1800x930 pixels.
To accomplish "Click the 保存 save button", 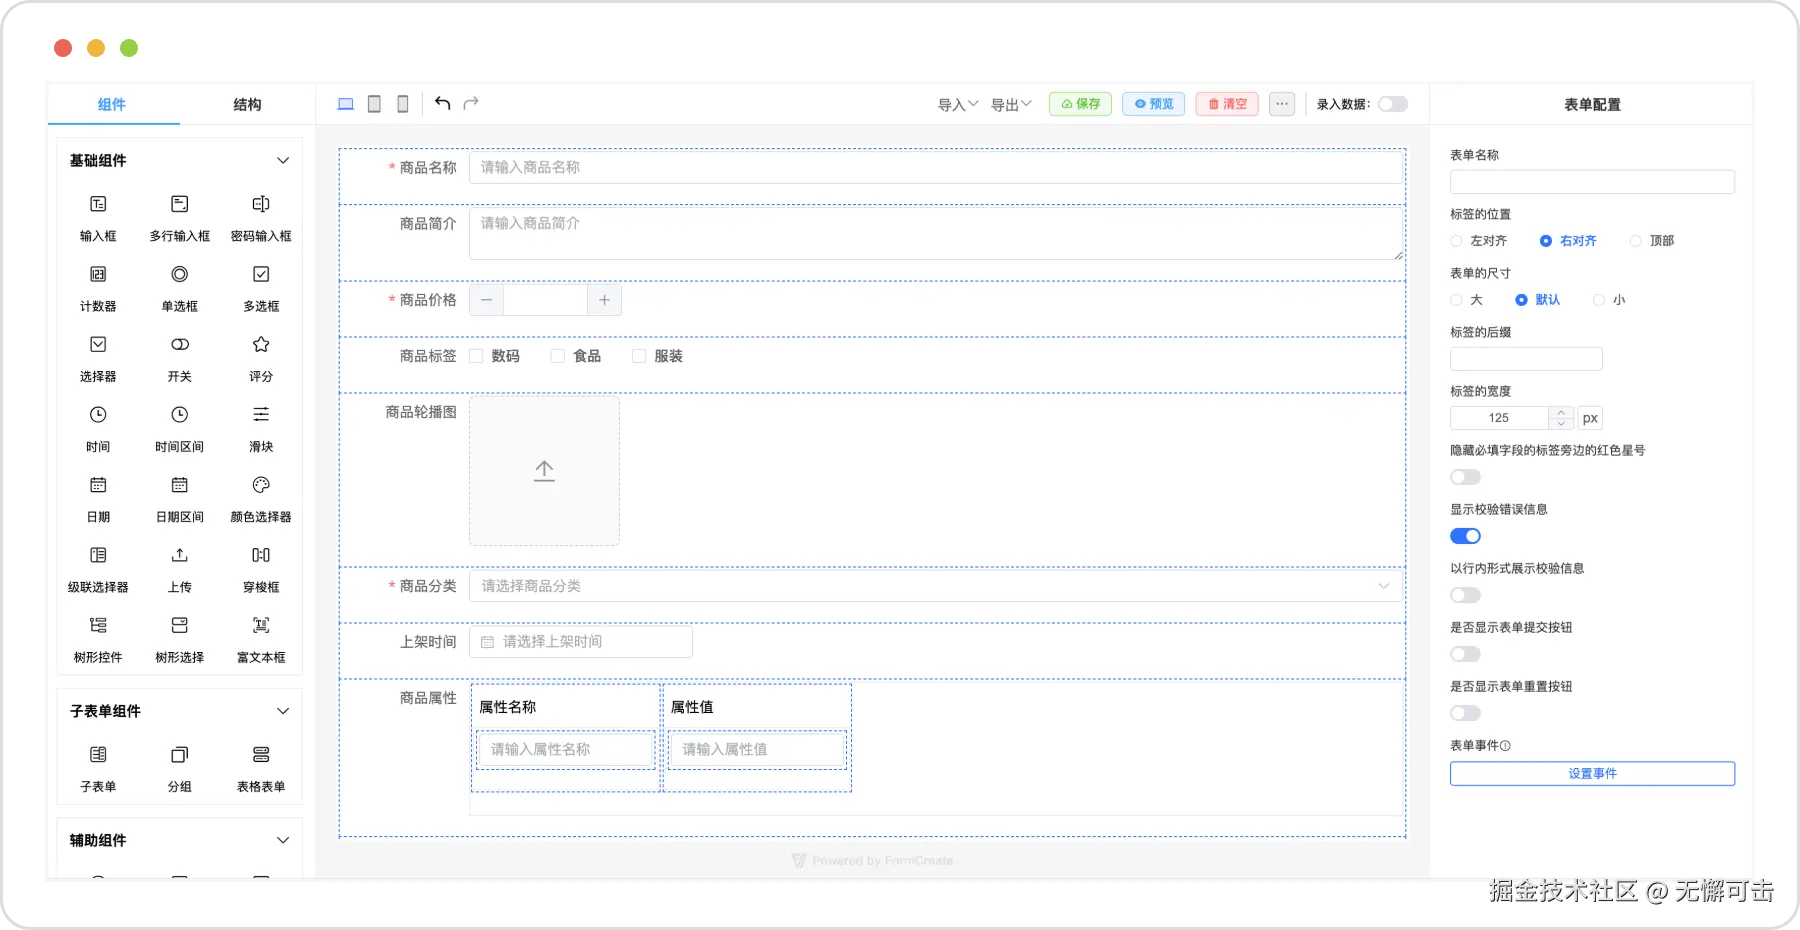I will tap(1079, 103).
